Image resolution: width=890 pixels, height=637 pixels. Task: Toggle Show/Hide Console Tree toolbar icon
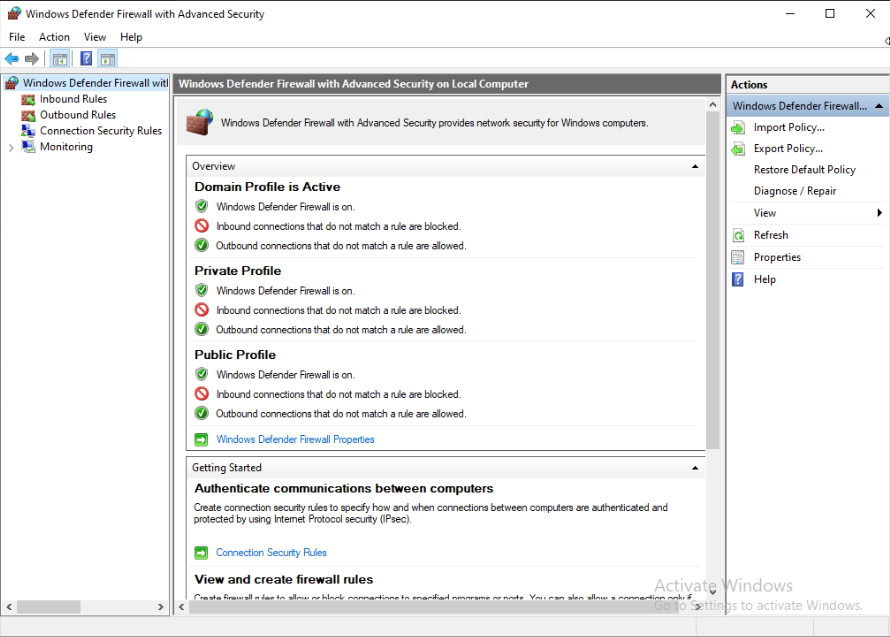pyautogui.click(x=60, y=58)
